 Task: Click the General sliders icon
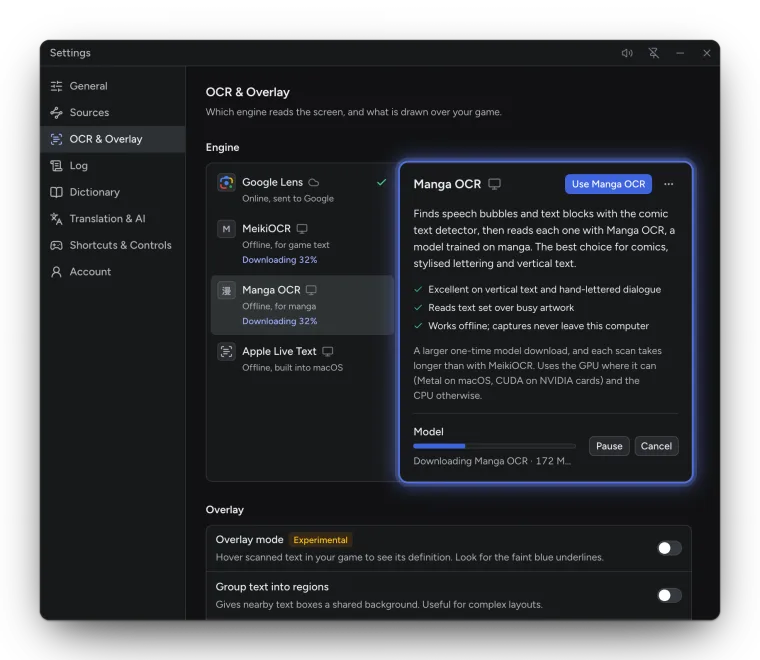pyautogui.click(x=56, y=86)
